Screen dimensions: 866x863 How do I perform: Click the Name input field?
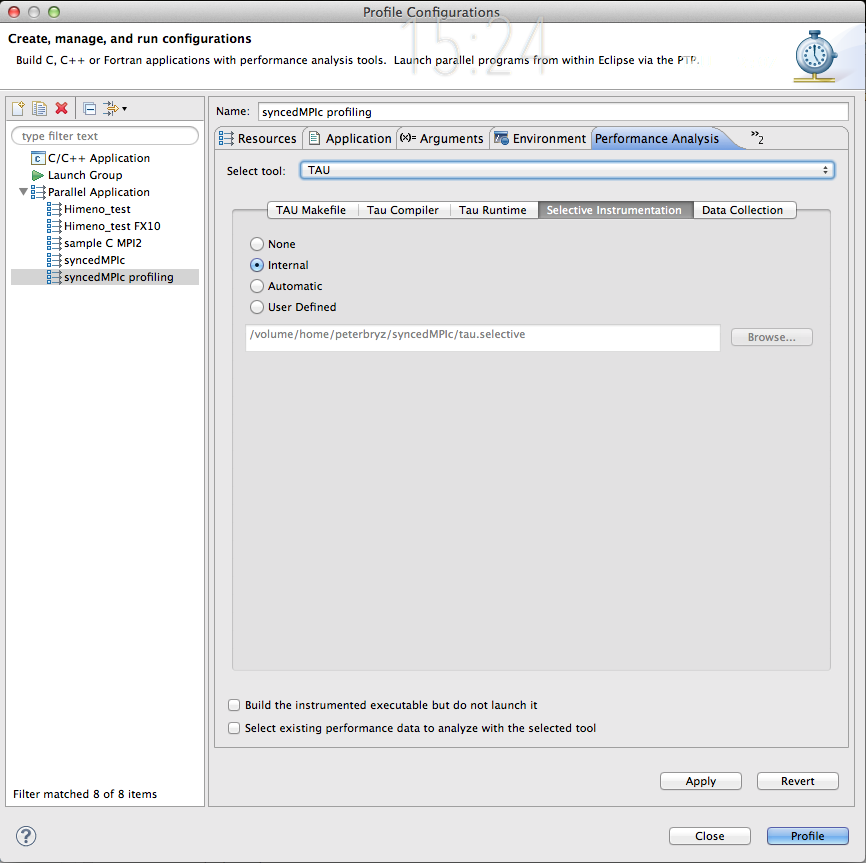(x=553, y=112)
